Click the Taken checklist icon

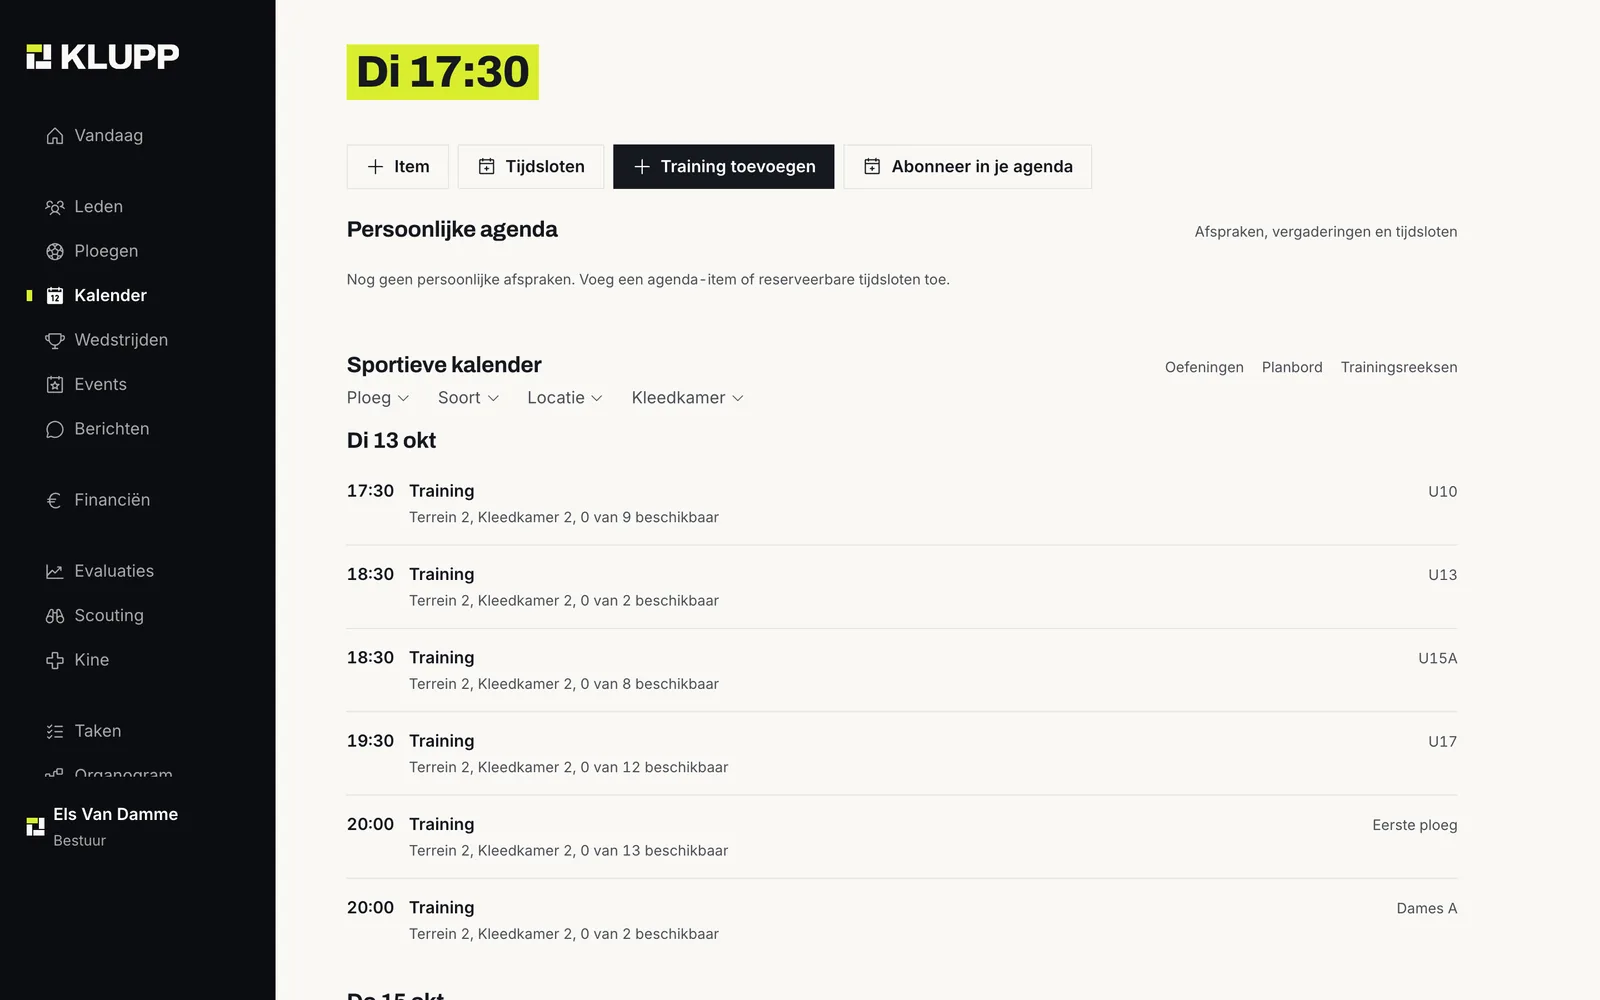(55, 731)
